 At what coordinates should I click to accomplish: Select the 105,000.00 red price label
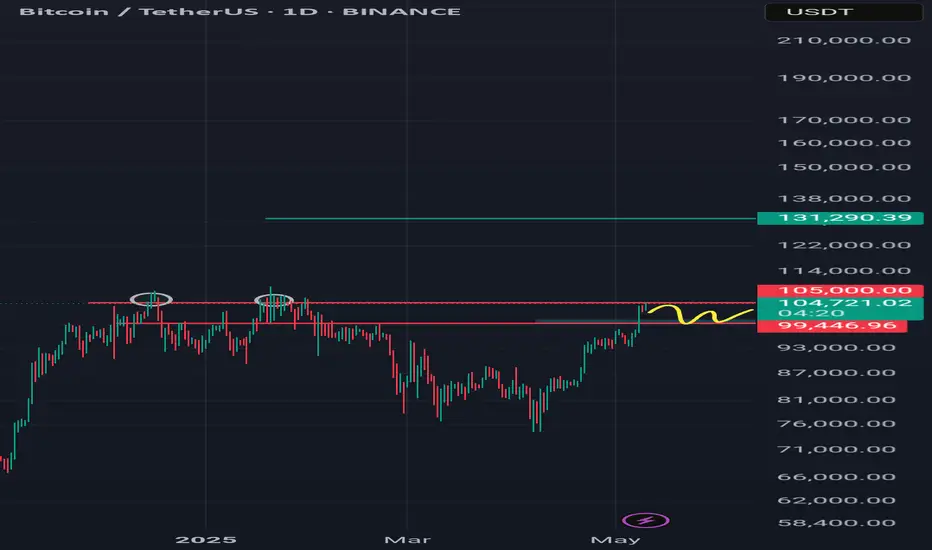point(840,291)
